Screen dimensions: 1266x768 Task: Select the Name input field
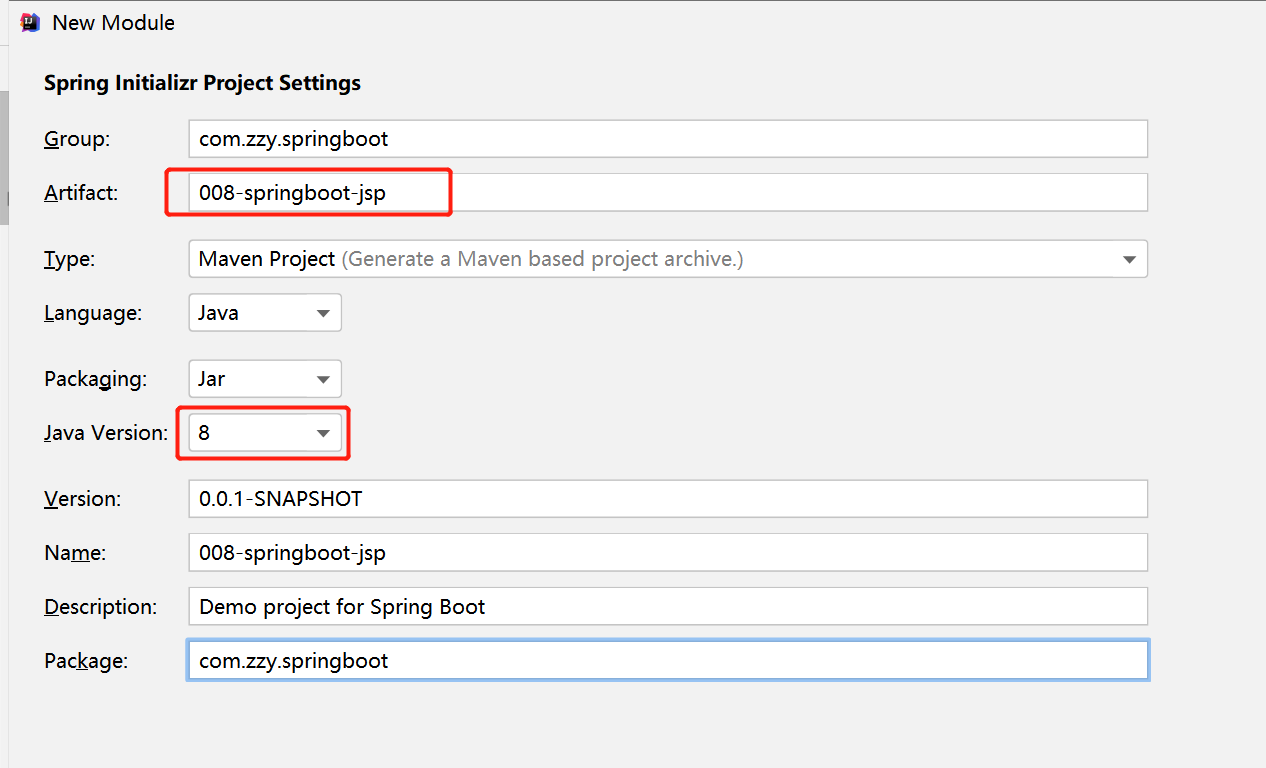(667, 552)
